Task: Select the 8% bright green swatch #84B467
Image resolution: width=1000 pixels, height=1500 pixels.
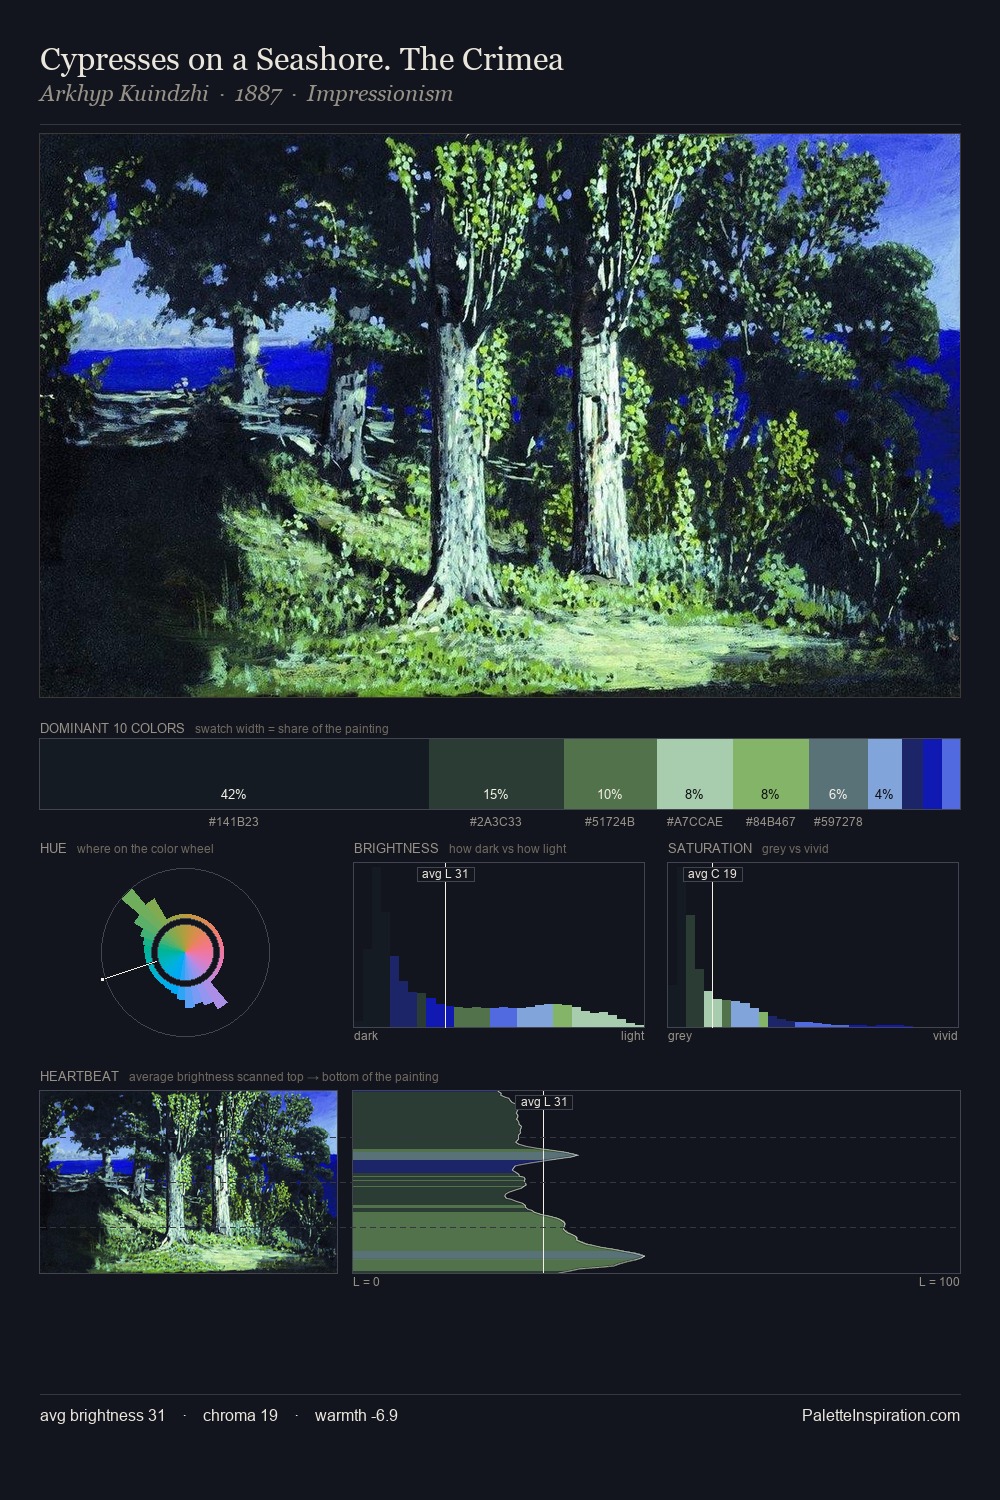Action: [x=771, y=774]
